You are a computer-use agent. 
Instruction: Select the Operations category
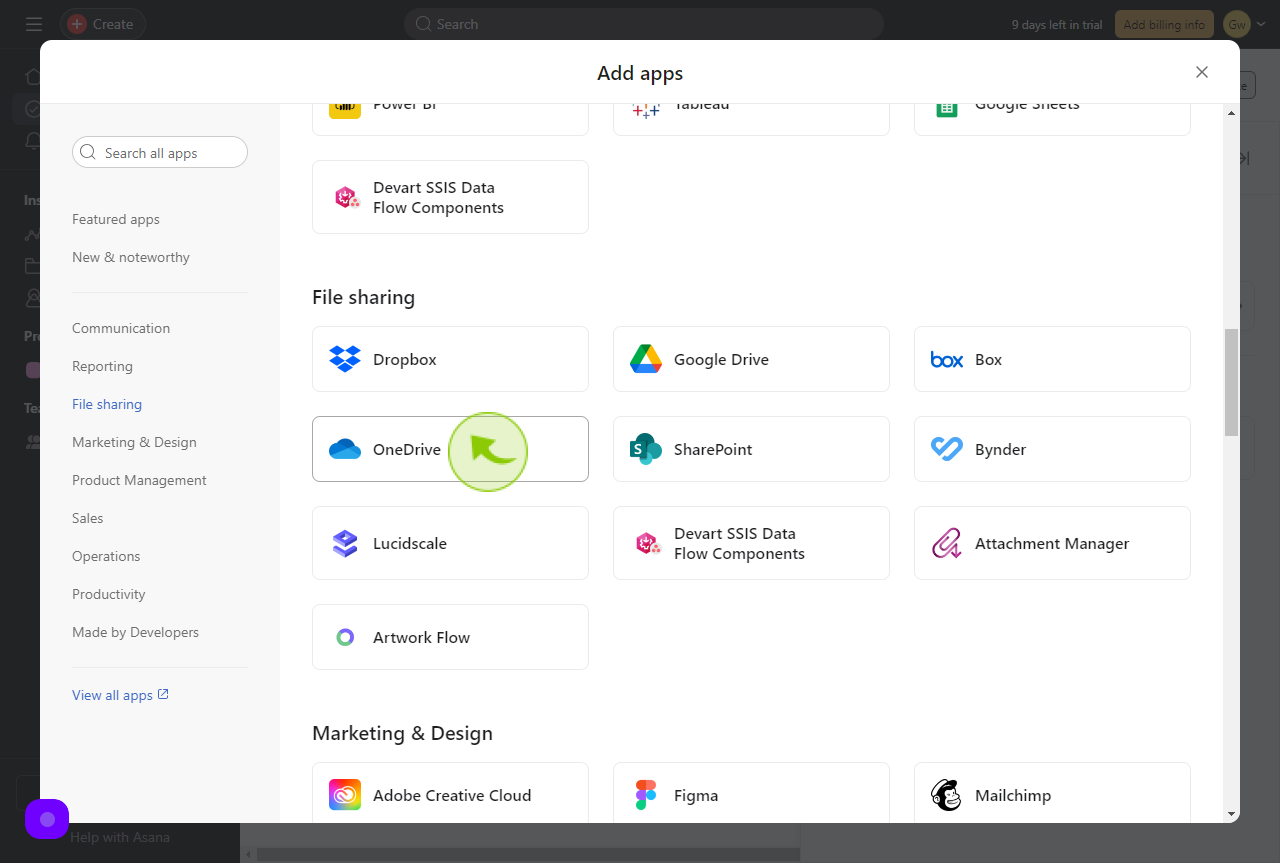pos(106,556)
